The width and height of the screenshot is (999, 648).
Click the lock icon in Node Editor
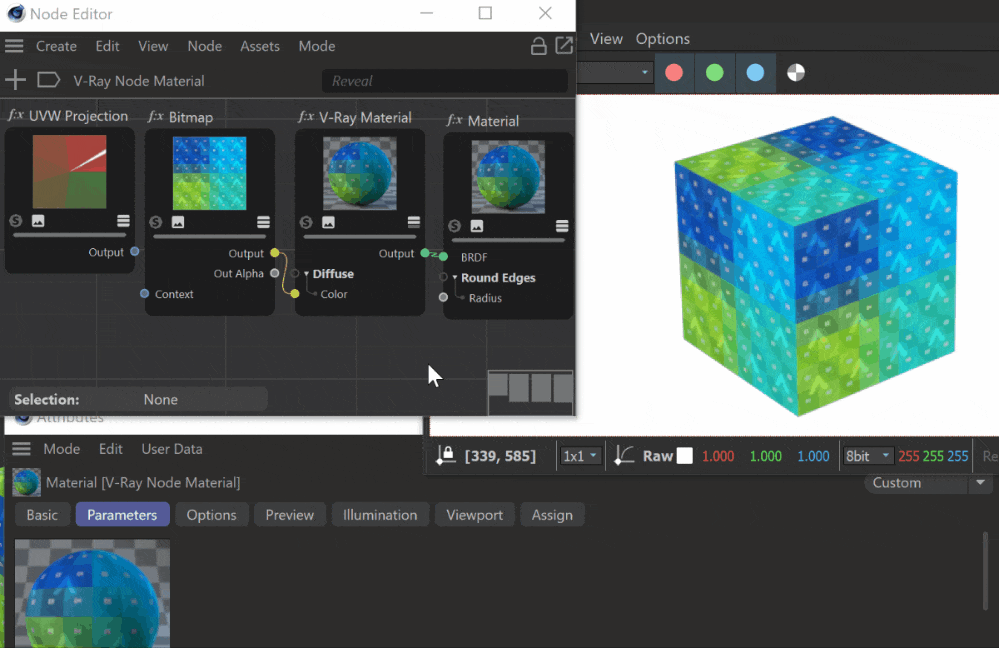click(x=538, y=46)
